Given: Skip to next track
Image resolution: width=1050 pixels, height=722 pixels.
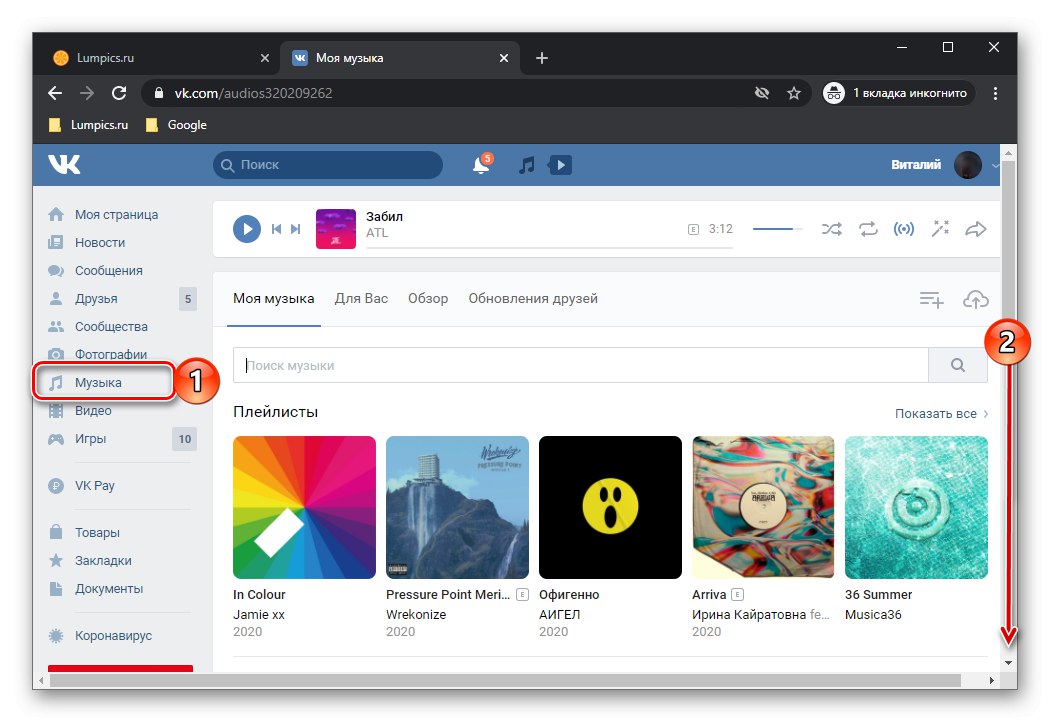Looking at the screenshot, I should pyautogui.click(x=295, y=229).
